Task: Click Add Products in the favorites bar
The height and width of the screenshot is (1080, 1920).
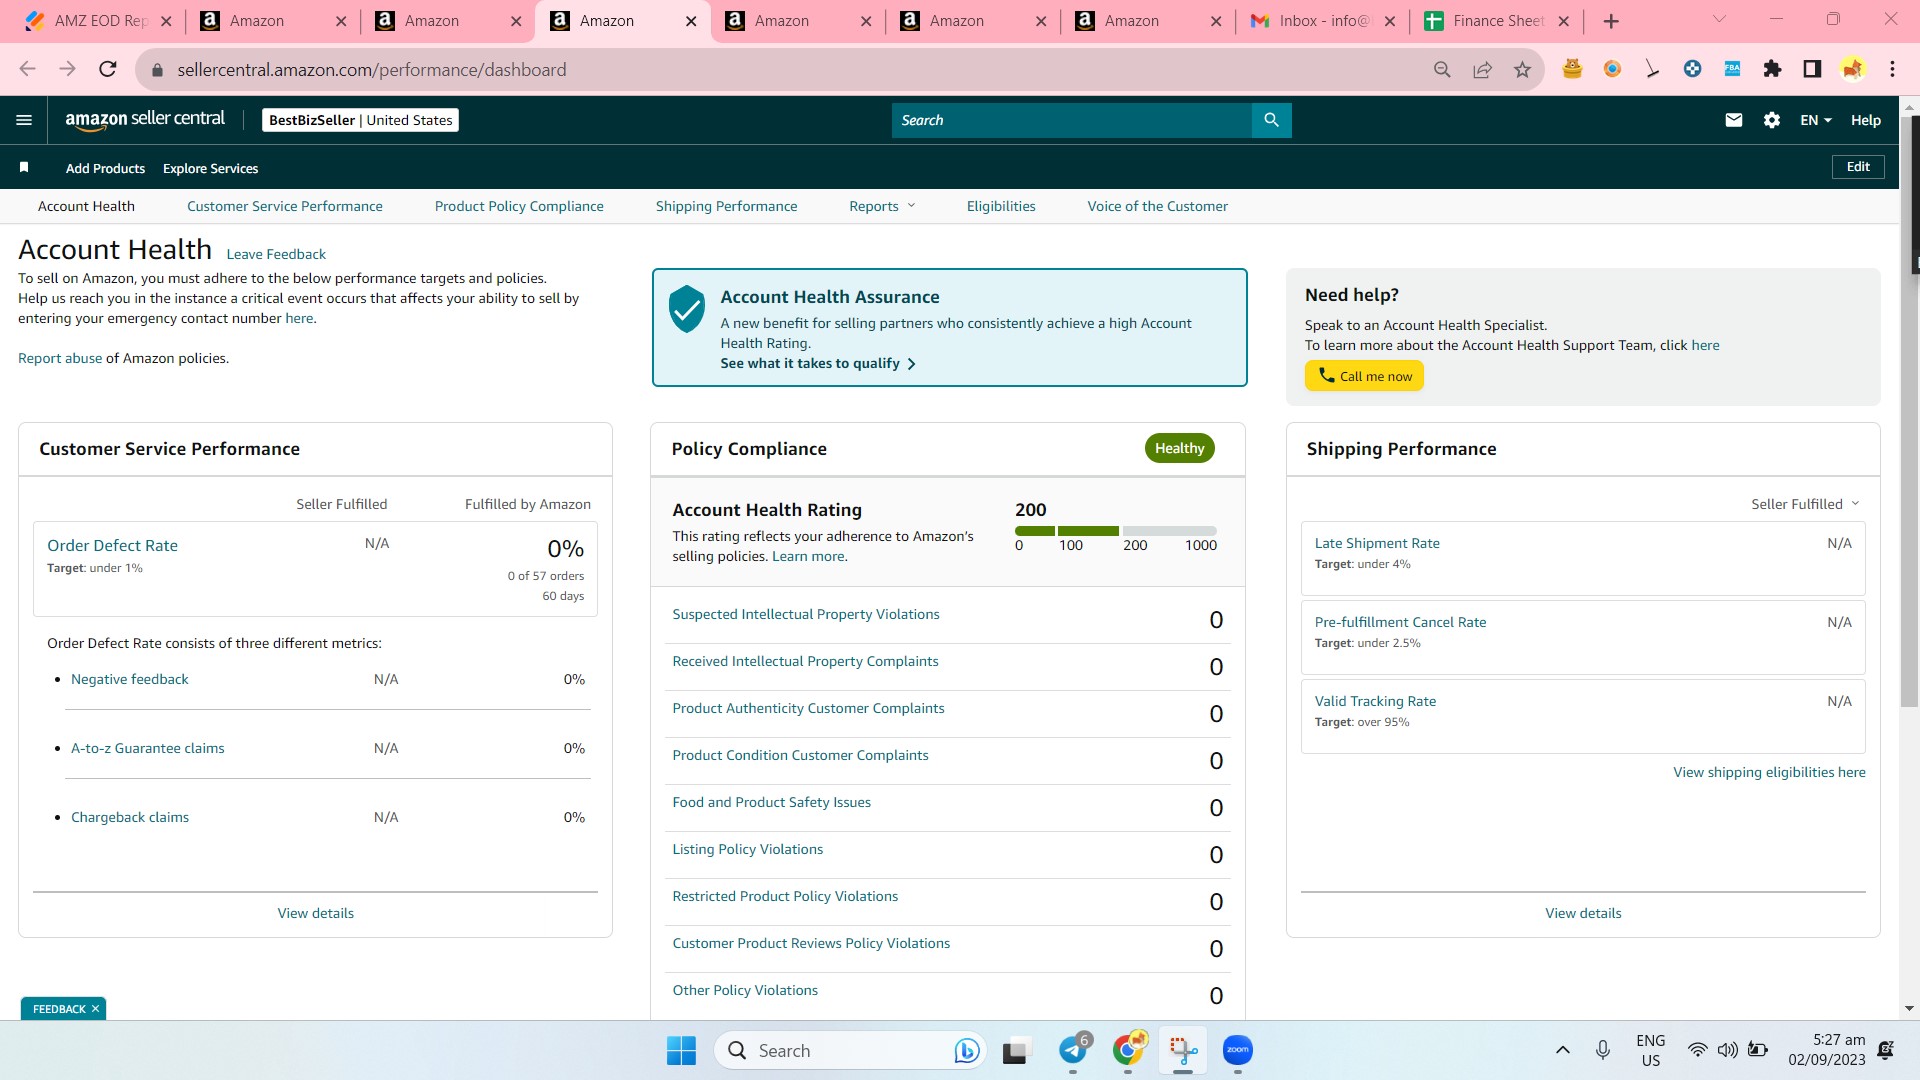Action: pos(105,168)
